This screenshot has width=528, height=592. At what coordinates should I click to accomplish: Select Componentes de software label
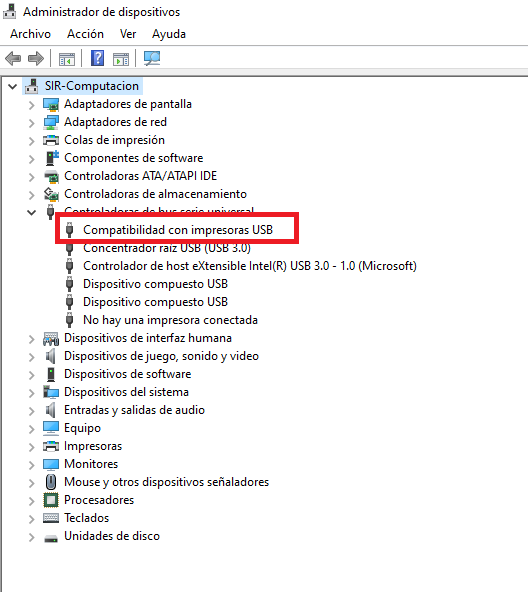(134, 158)
